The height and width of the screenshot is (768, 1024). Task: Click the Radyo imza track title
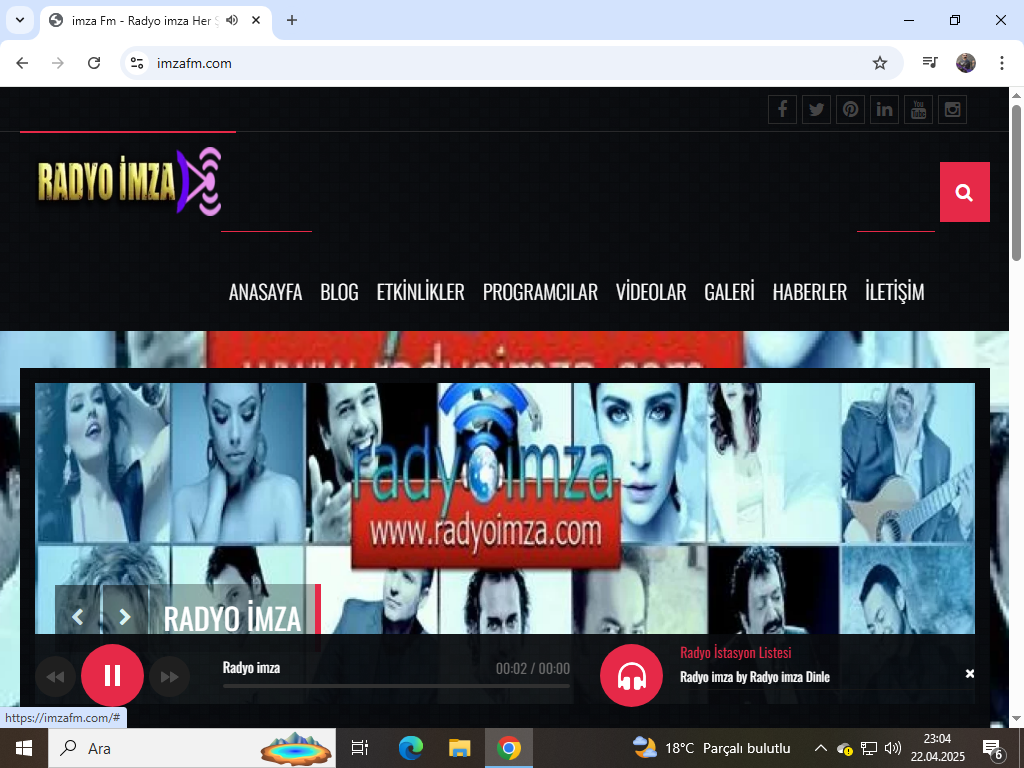point(251,668)
